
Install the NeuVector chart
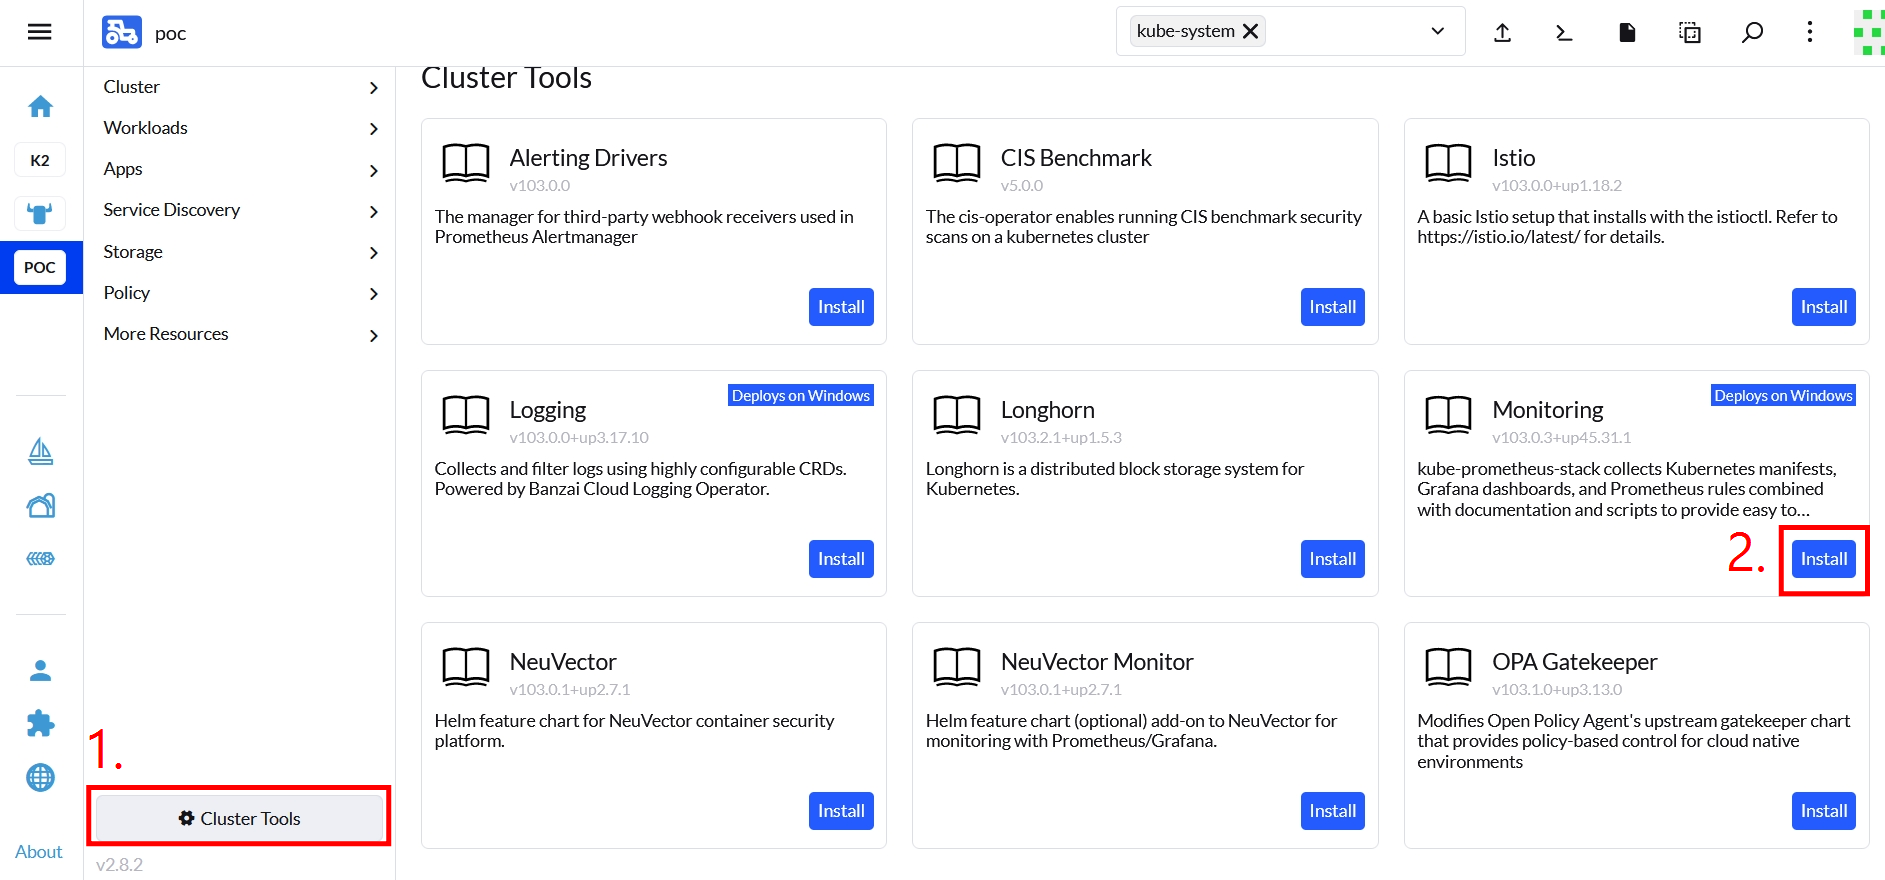tap(841, 811)
